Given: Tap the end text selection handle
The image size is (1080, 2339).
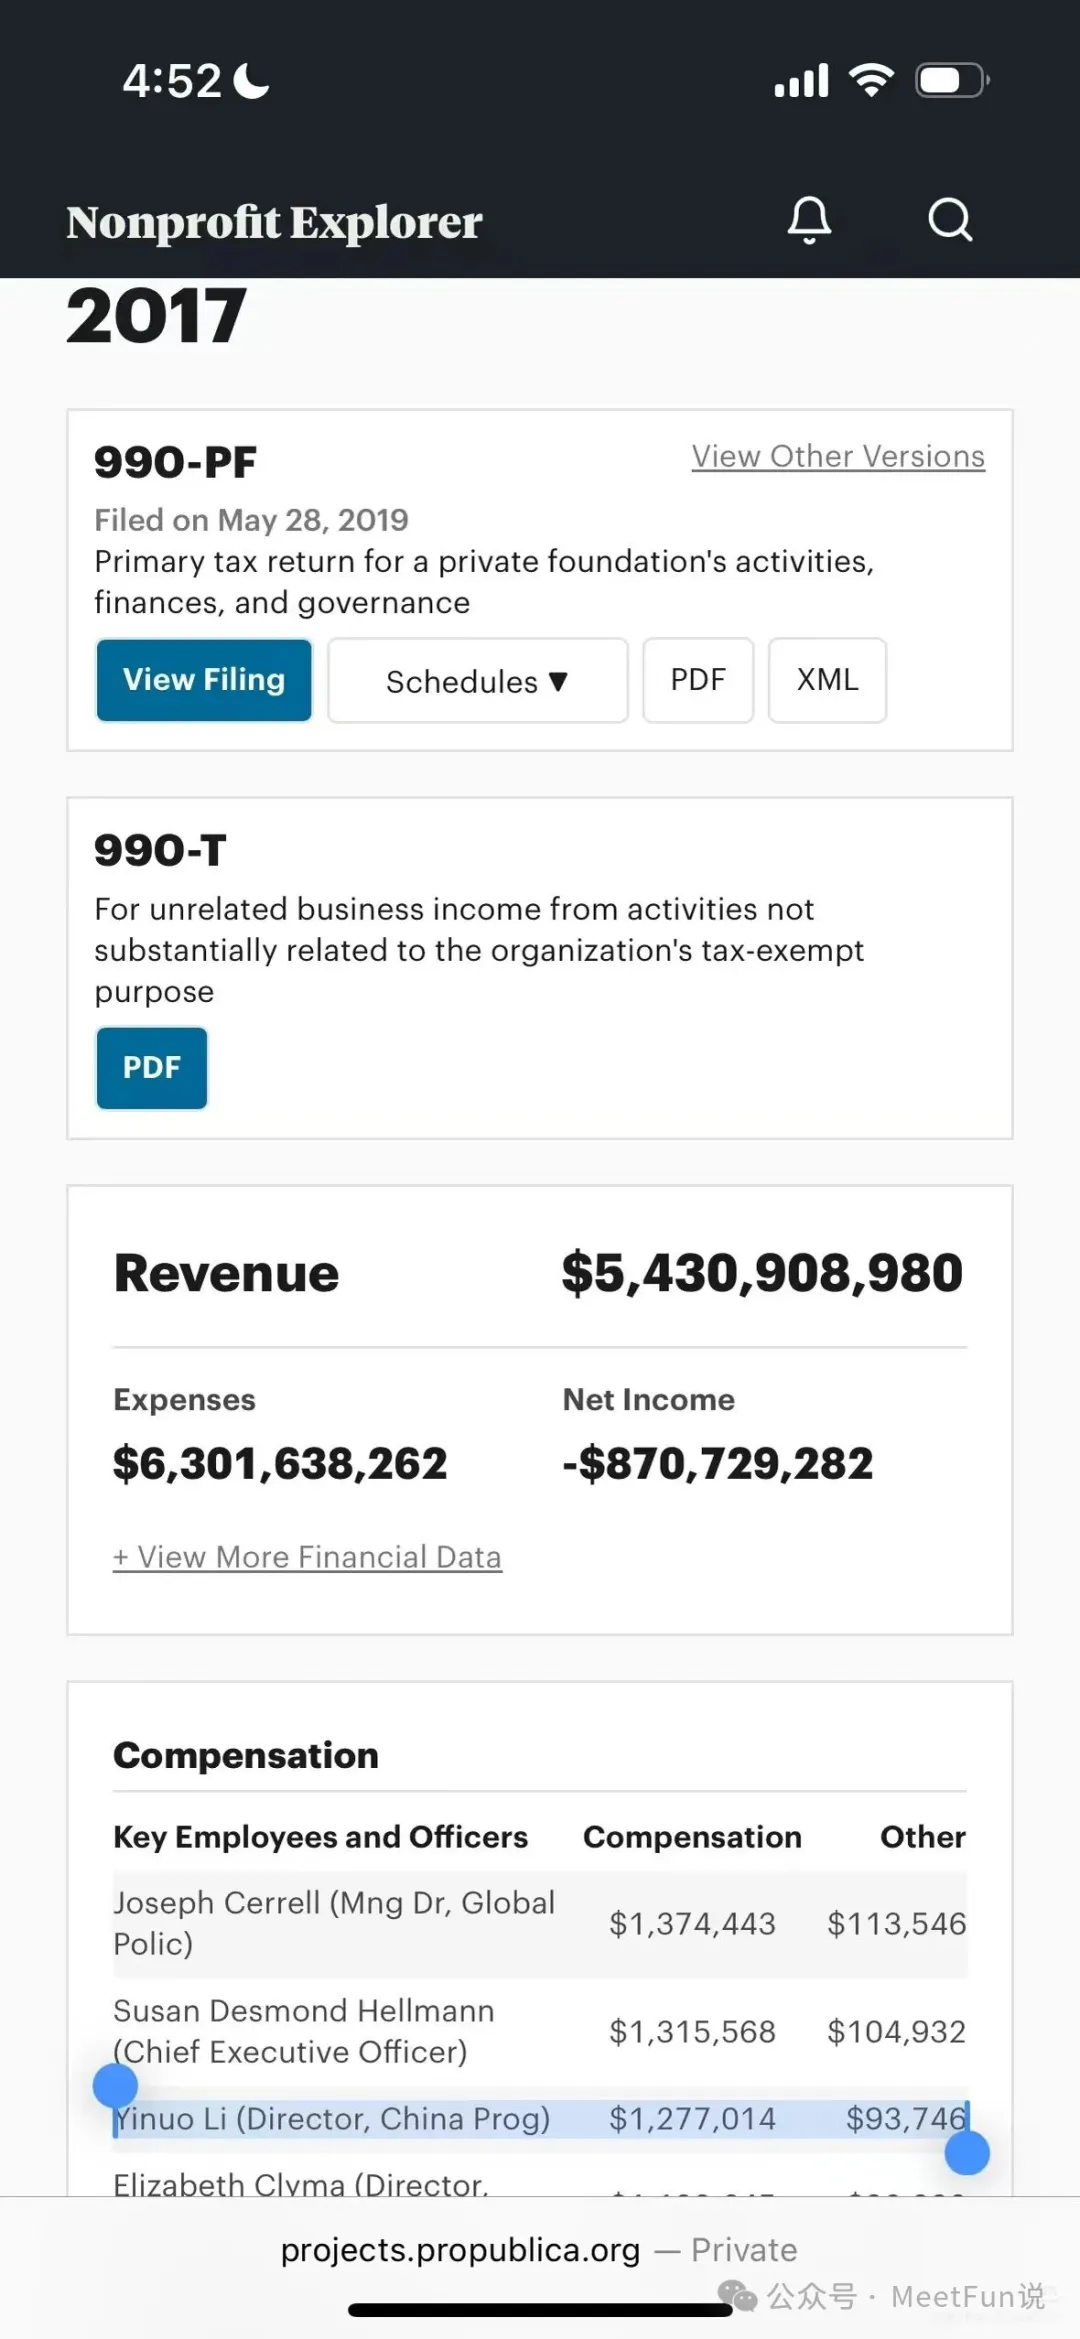Looking at the screenshot, I should pyautogui.click(x=967, y=2153).
